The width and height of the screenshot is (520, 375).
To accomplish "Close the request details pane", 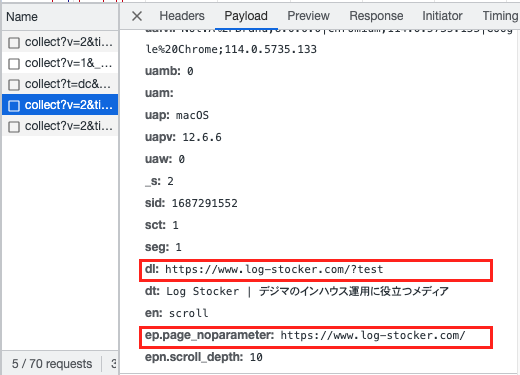I will tap(137, 16).
